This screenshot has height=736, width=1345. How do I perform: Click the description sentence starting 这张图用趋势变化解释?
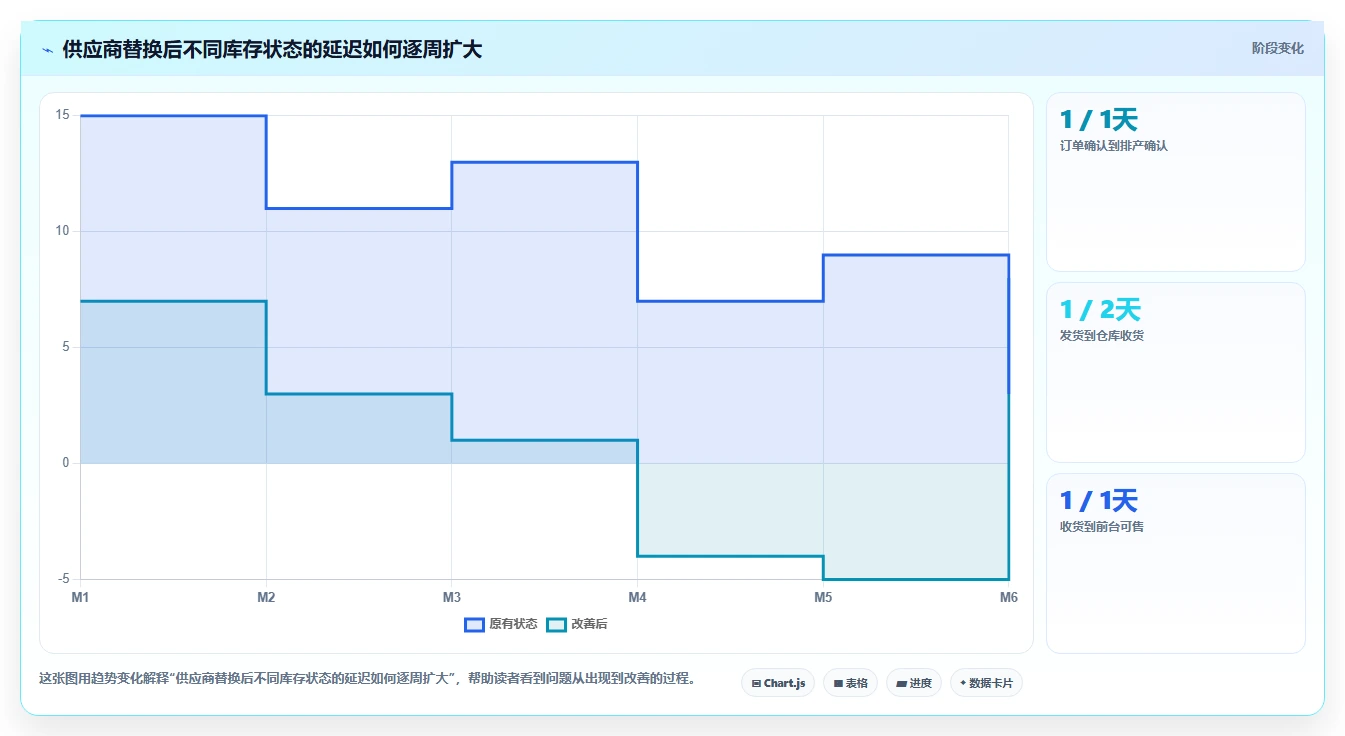[368, 678]
